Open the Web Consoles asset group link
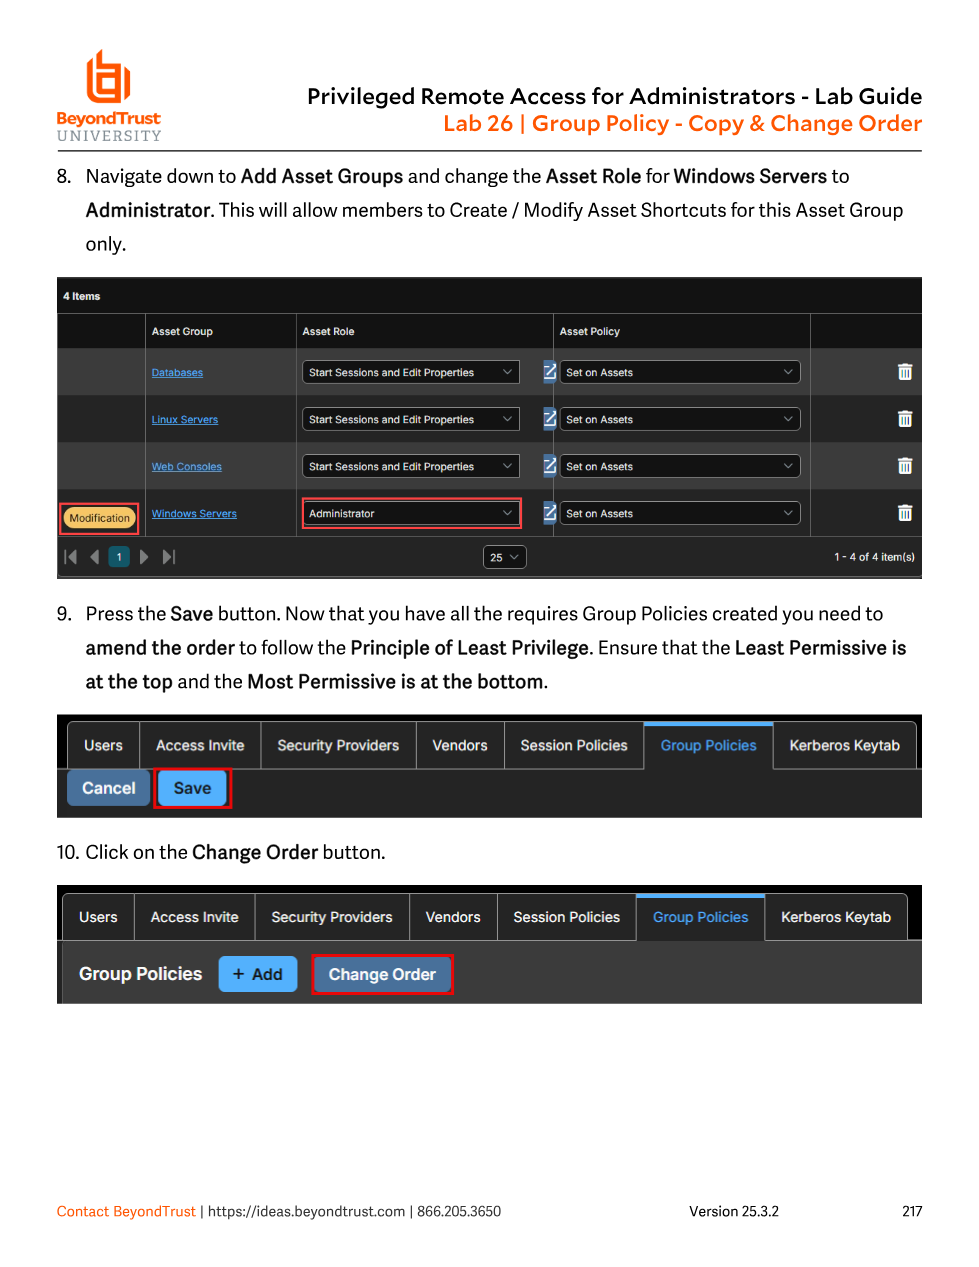The width and height of the screenshot is (979, 1267). tap(187, 467)
